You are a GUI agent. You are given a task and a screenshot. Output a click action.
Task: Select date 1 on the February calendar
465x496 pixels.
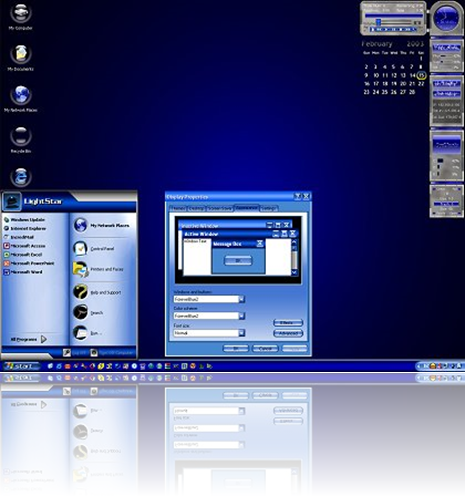pyautogui.click(x=421, y=59)
